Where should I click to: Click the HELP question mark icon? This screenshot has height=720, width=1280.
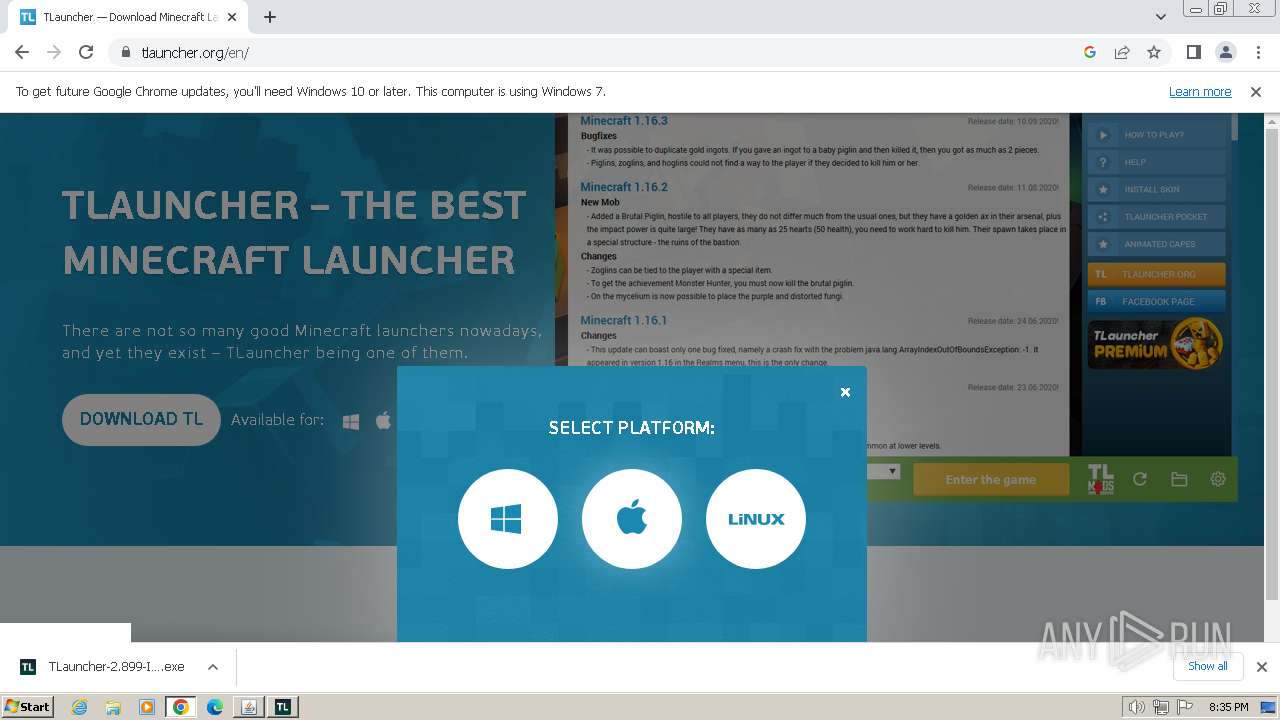1103,162
